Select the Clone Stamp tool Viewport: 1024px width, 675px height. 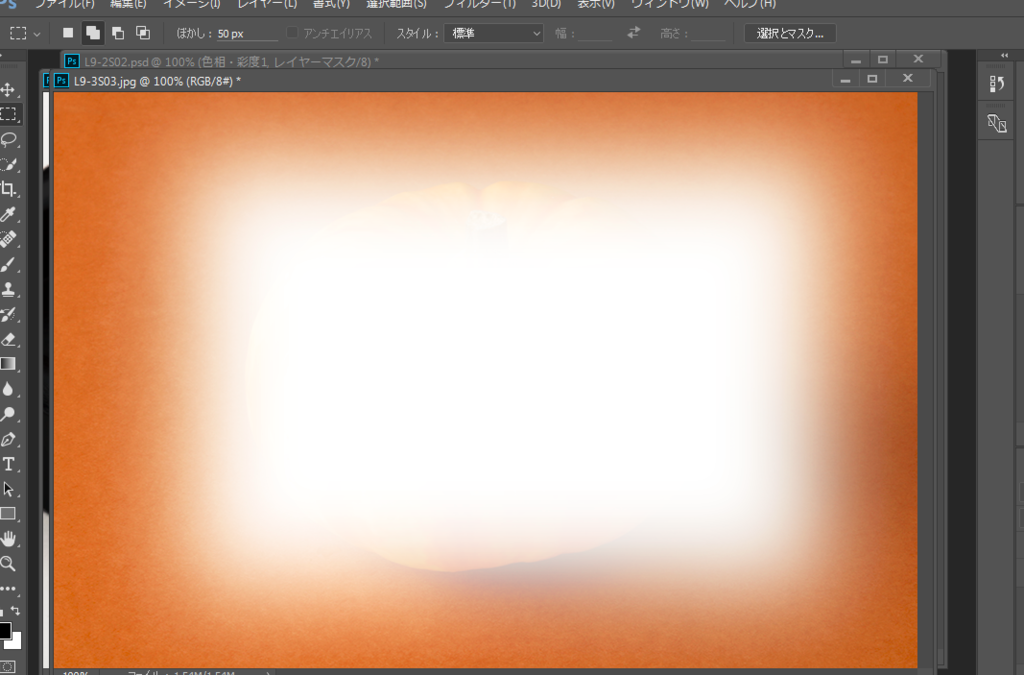(x=8, y=289)
